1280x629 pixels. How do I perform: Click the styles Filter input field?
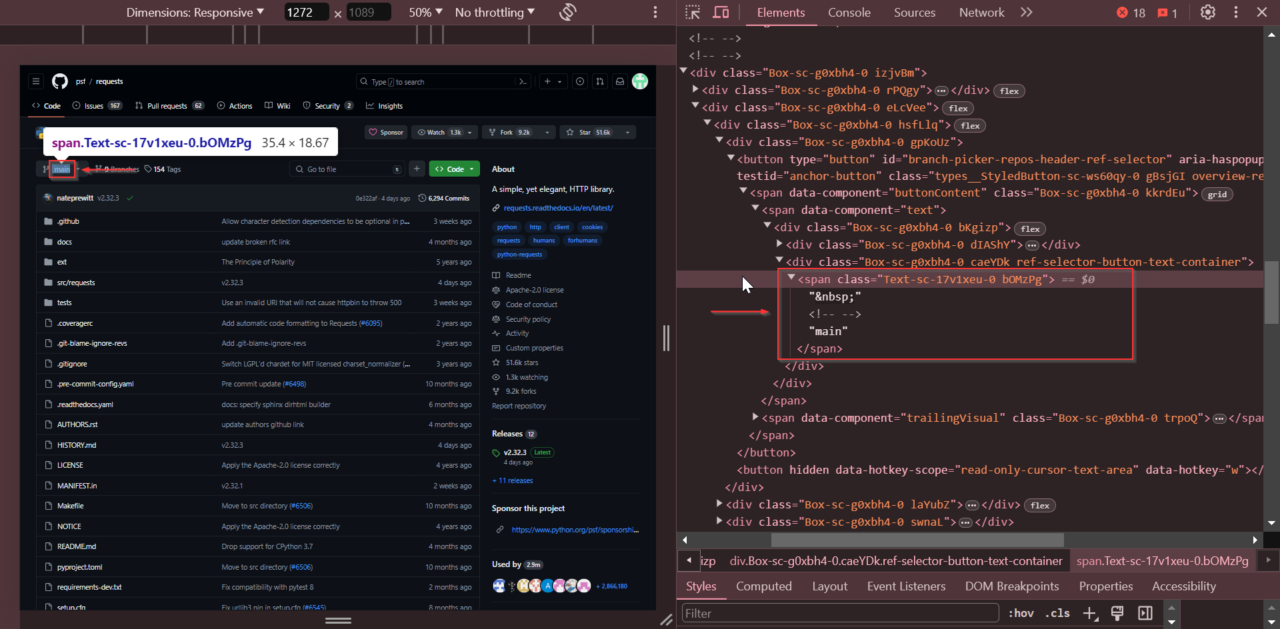(840, 613)
